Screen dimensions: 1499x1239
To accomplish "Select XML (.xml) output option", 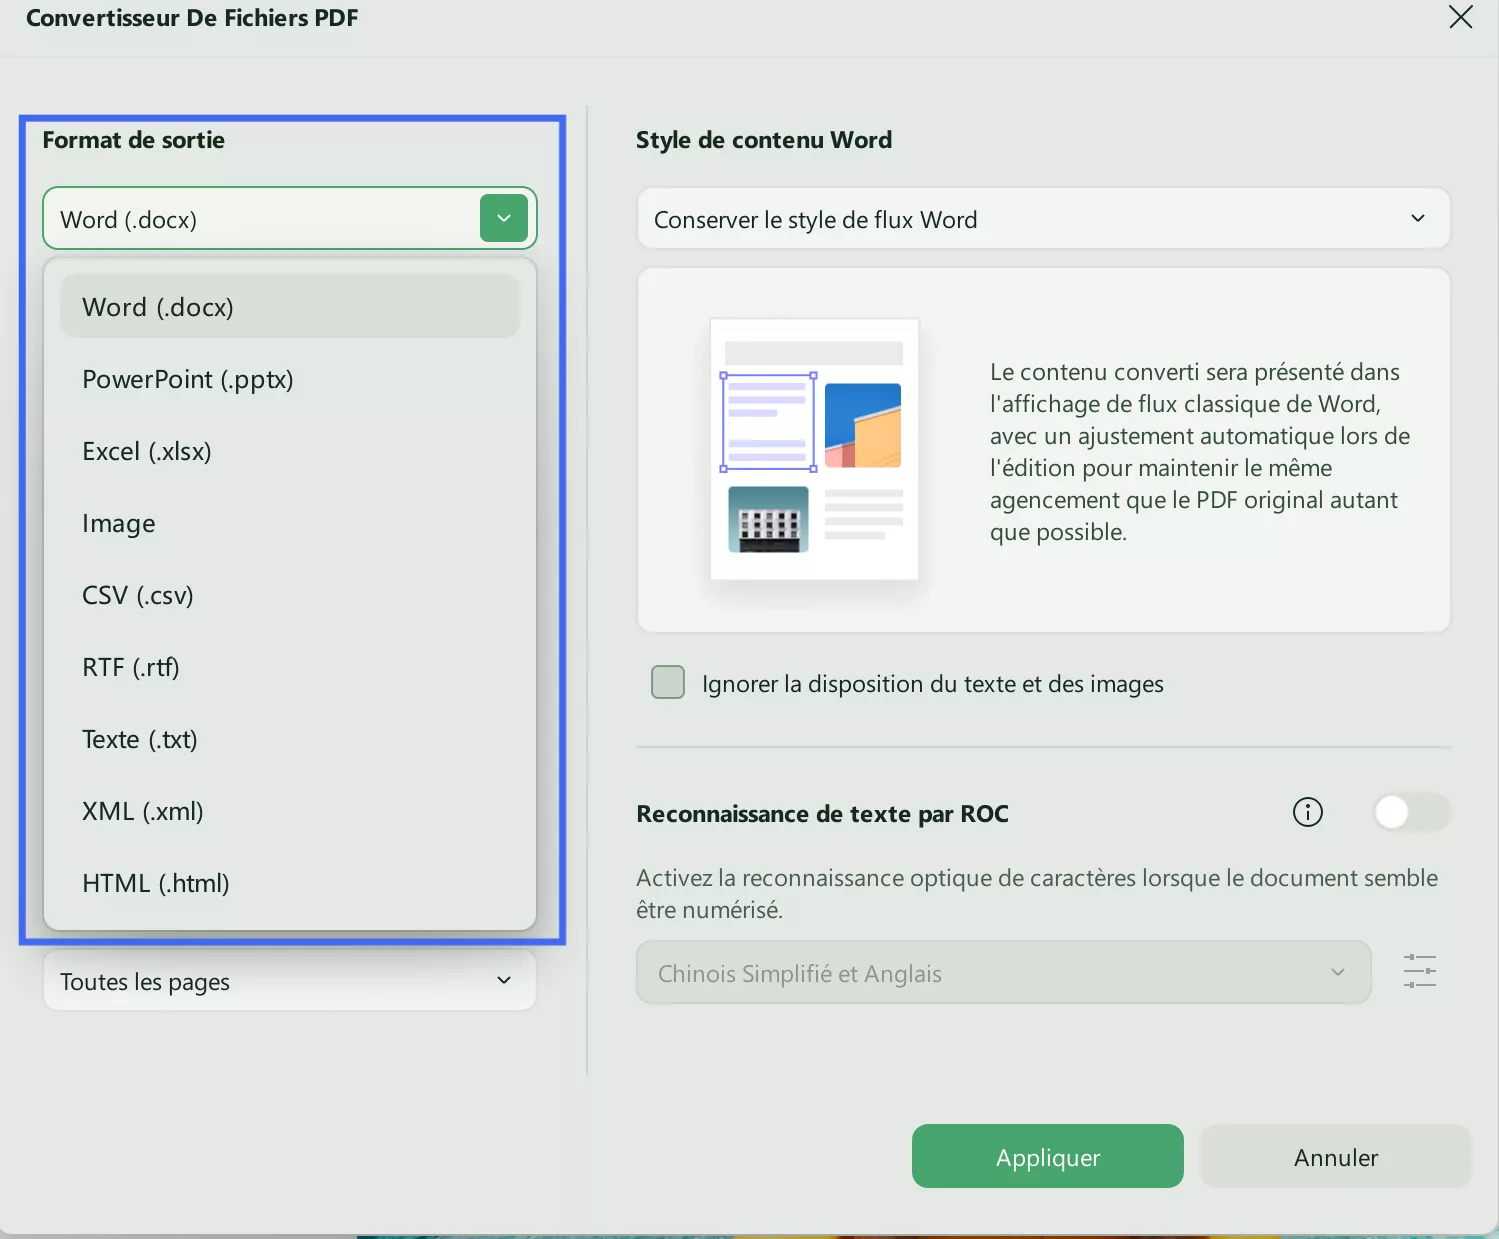I will click(143, 811).
